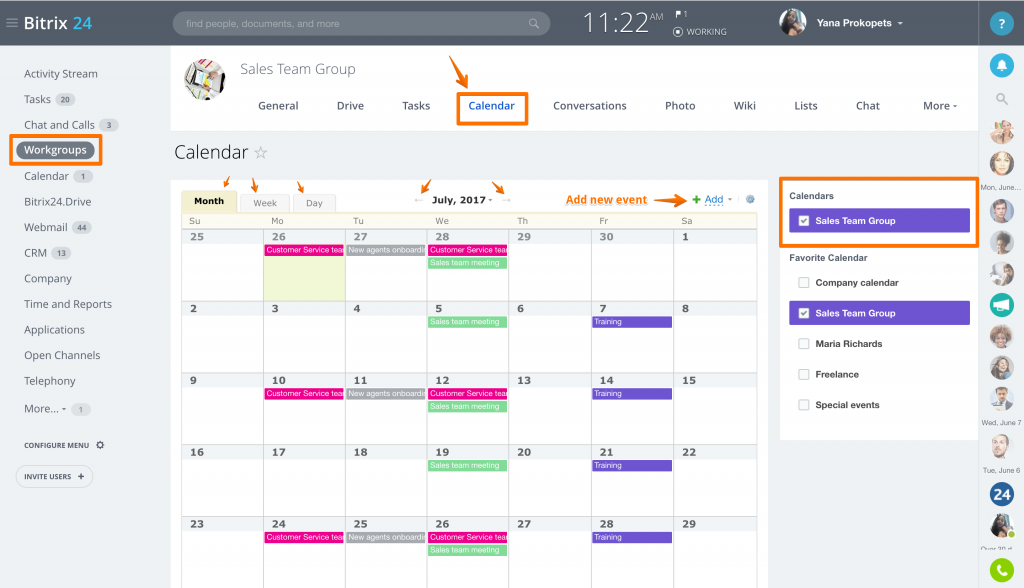Check the Special events calendar checkbox
This screenshot has width=1024, height=588.
pyautogui.click(x=804, y=405)
